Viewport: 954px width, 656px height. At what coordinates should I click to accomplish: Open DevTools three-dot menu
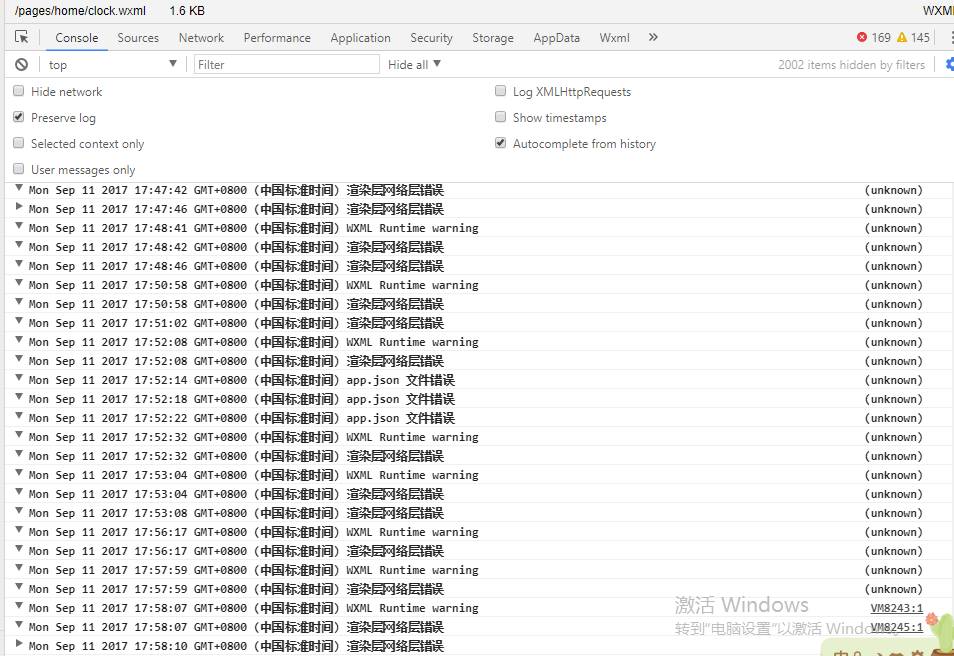[x=950, y=37]
